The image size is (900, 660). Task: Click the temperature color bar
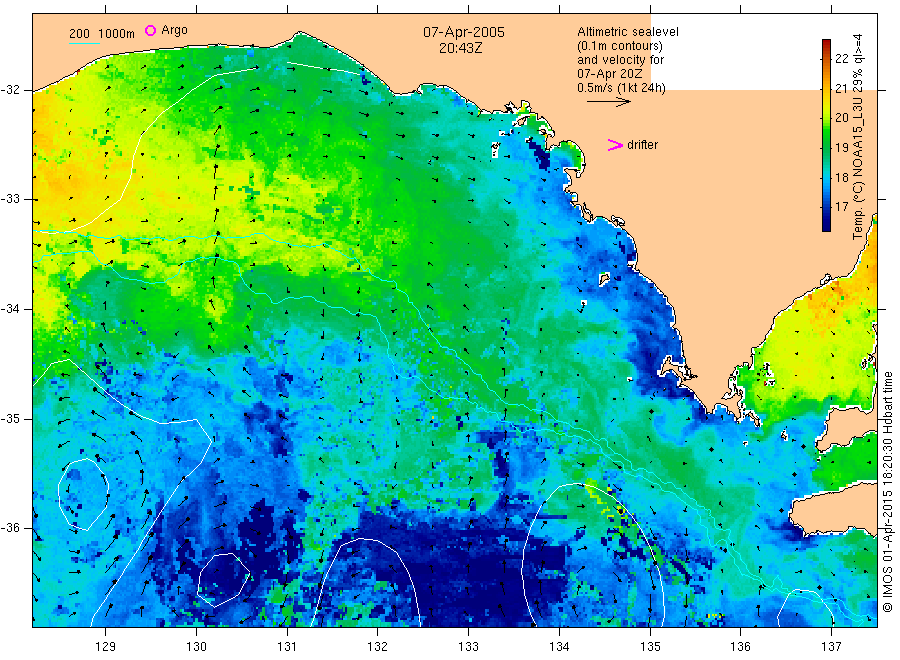tap(827, 135)
